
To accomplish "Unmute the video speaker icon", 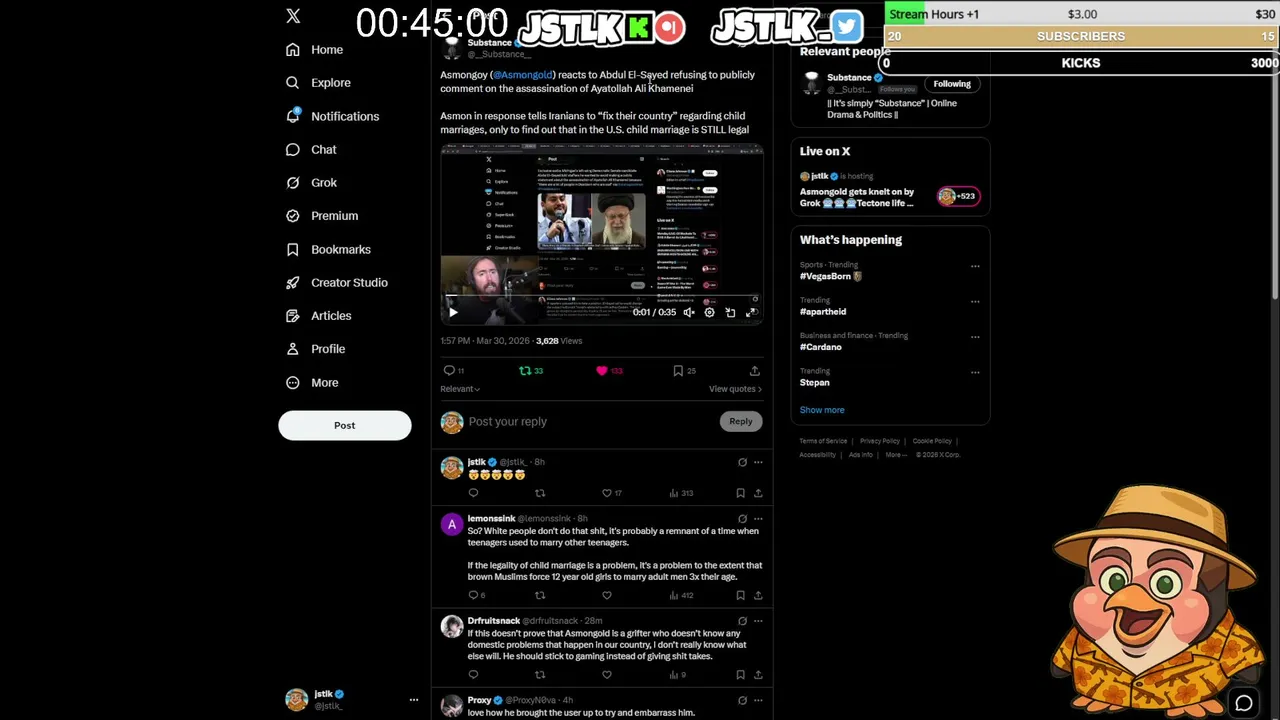I will [689, 312].
